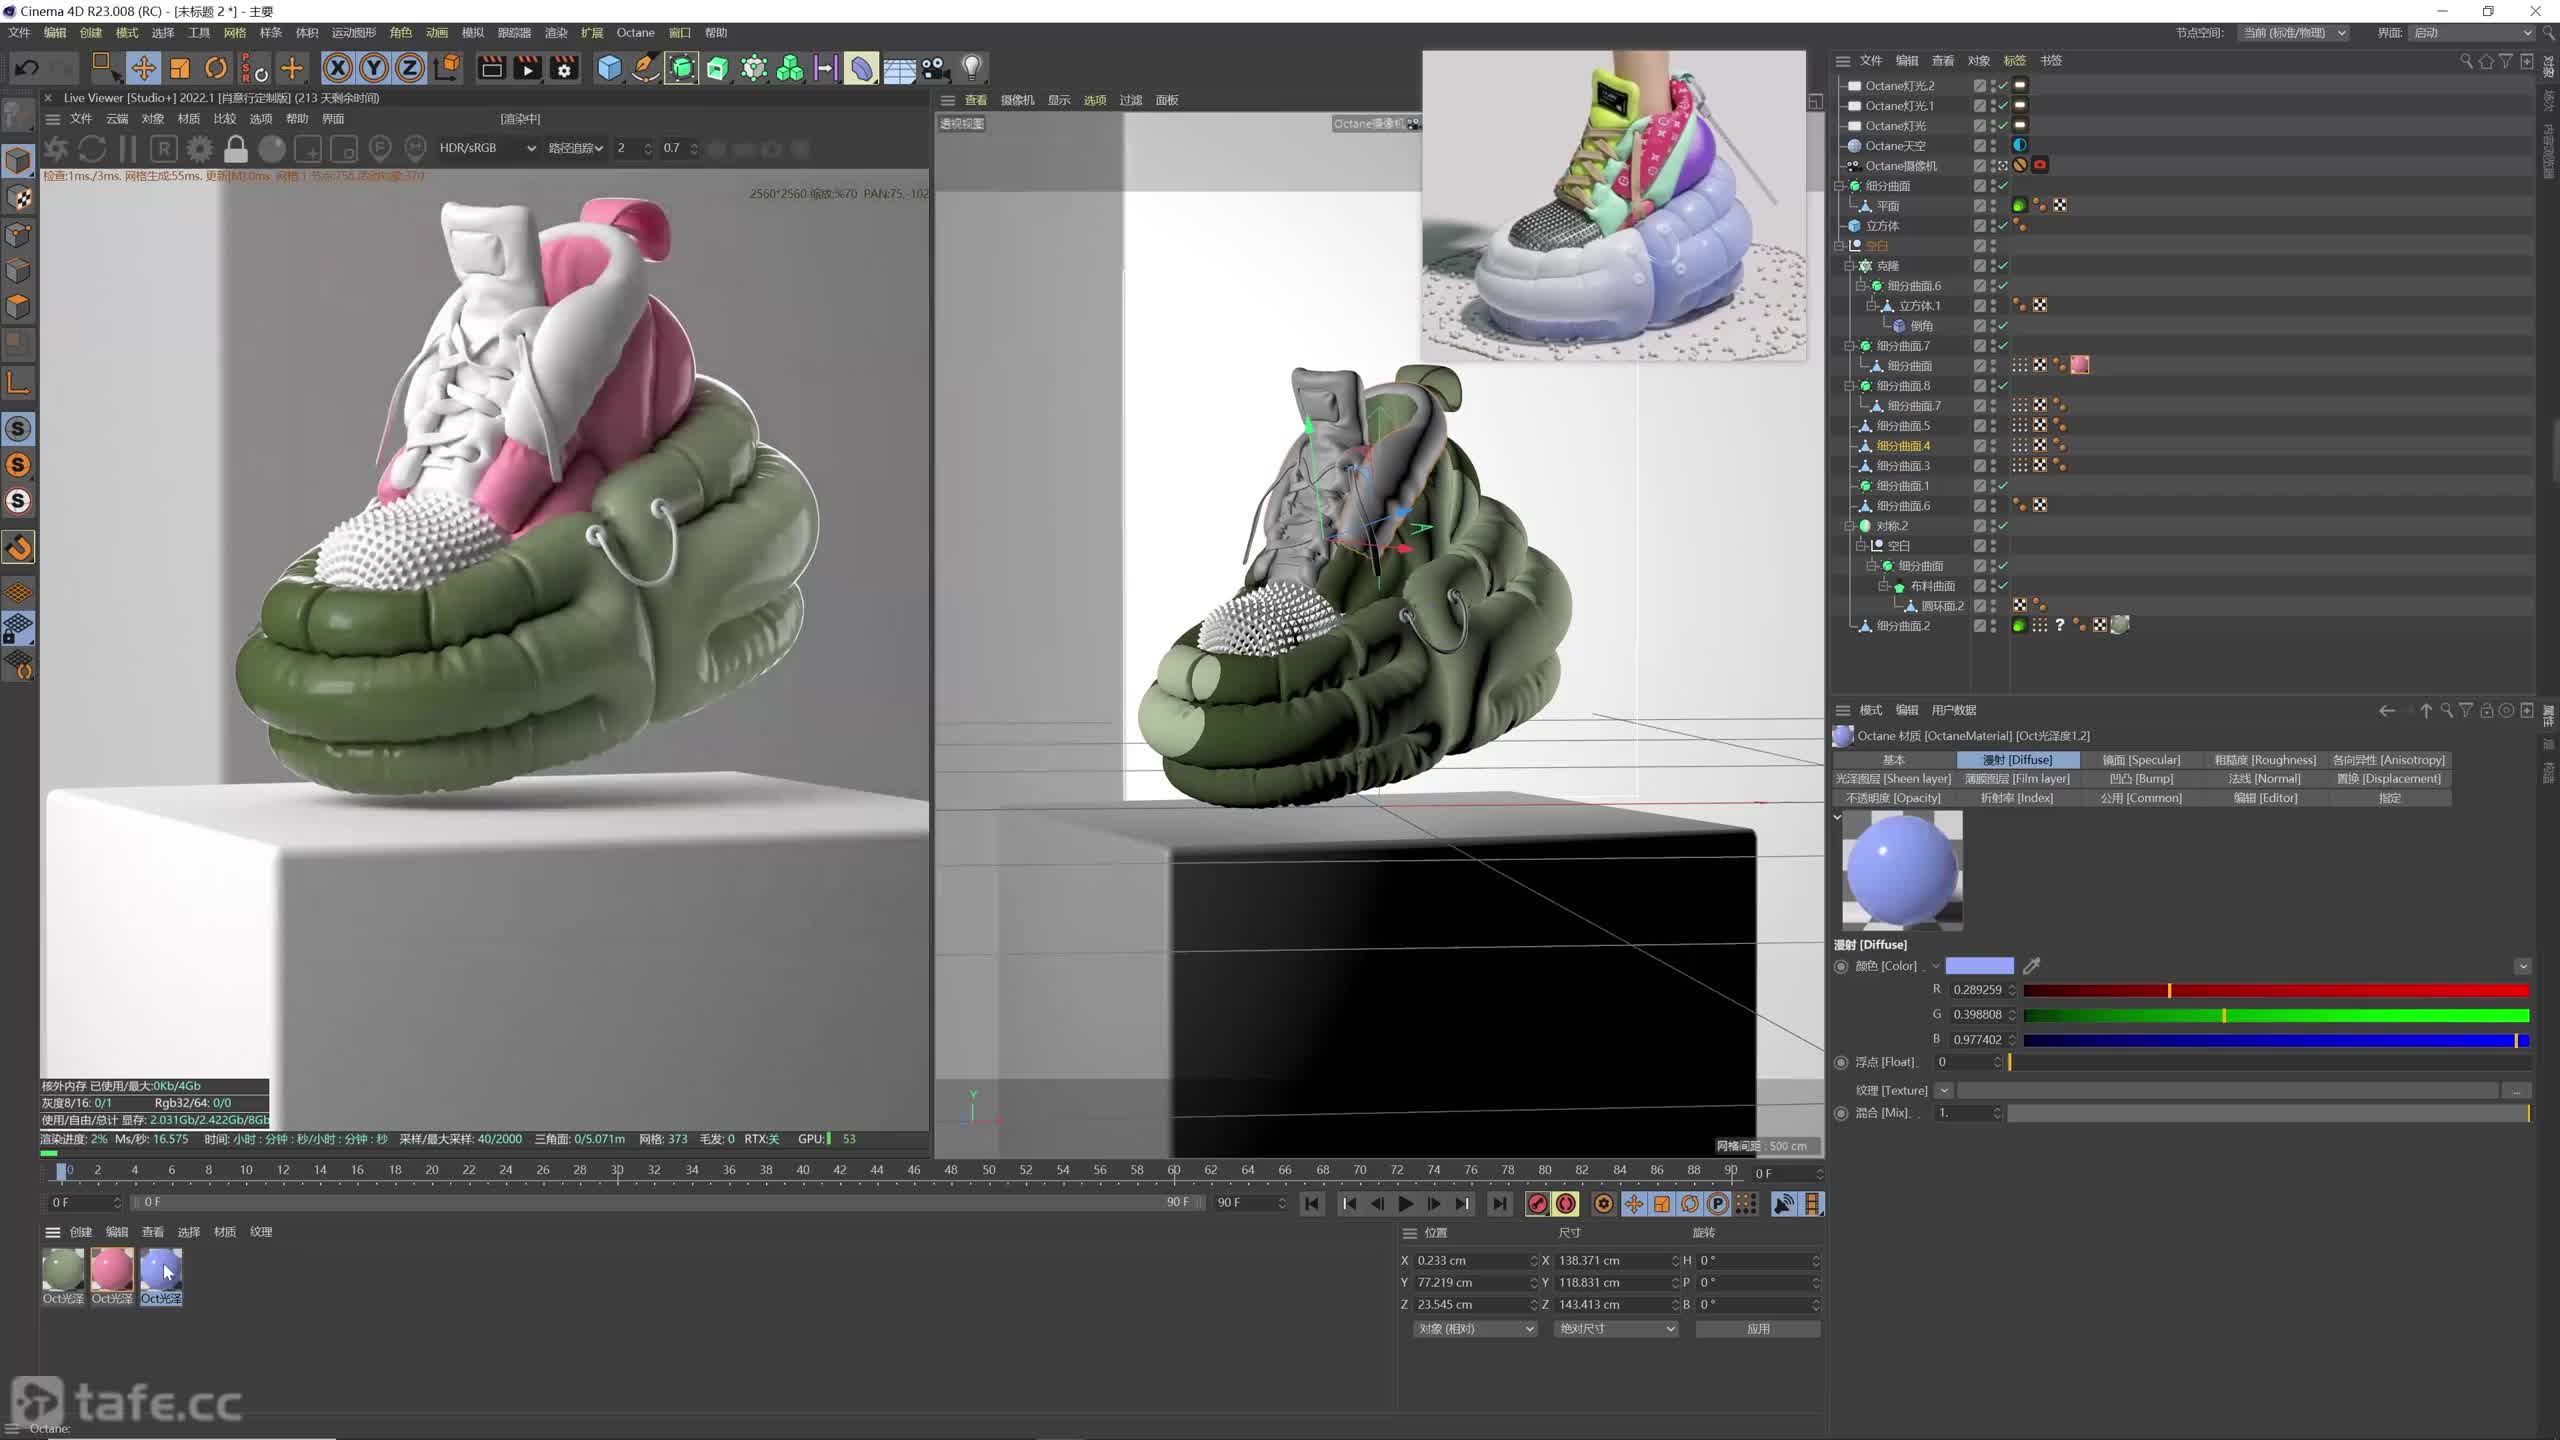Screen dimensions: 2560x1440
Task: Open the HDR/sRGB color space dropdown
Action: (487, 148)
